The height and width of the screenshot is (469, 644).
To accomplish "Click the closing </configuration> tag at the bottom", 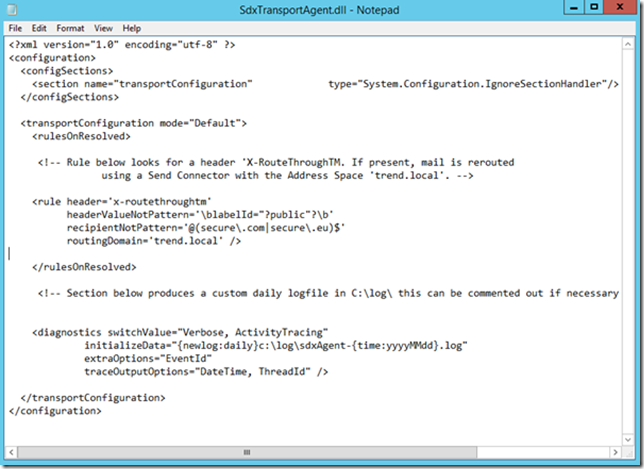I will click(55, 410).
